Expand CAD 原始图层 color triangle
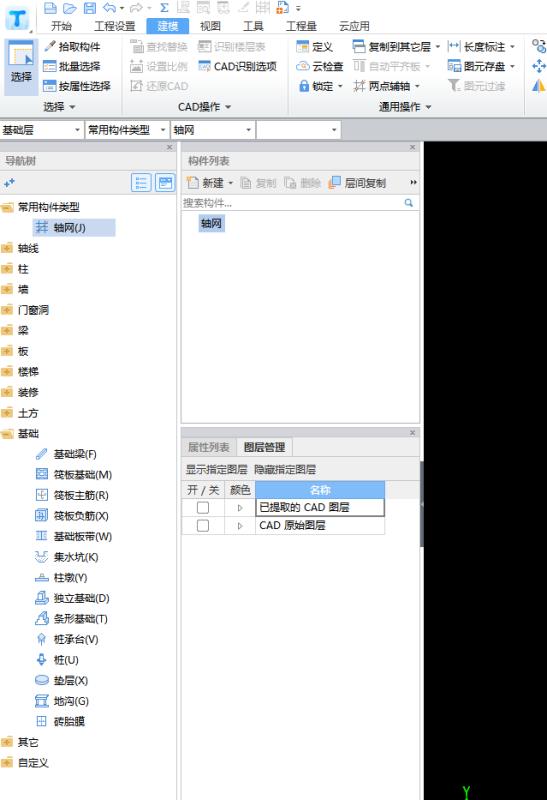This screenshot has width=547, height=800. click(240, 526)
